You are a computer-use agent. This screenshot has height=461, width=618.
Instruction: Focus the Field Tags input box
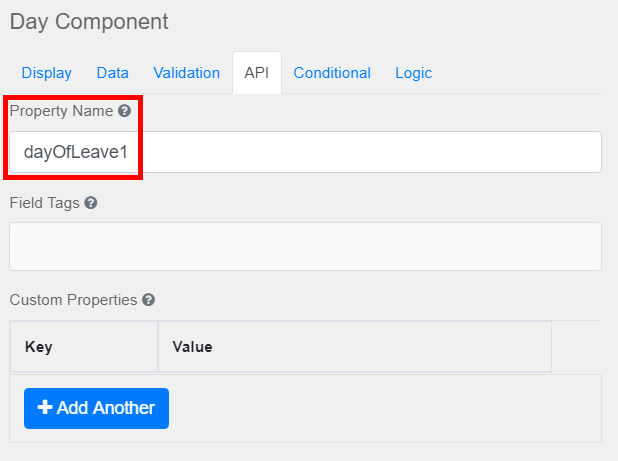[x=305, y=246]
